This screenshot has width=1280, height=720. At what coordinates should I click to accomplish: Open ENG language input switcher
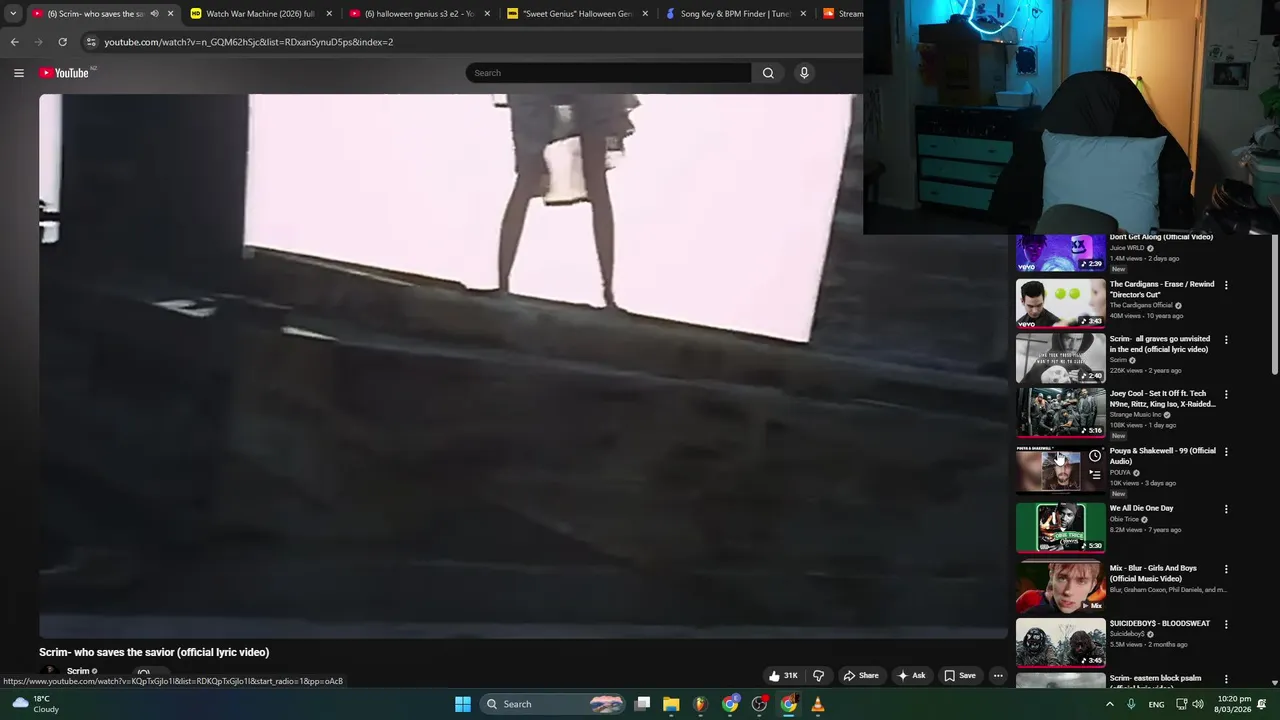point(1156,704)
